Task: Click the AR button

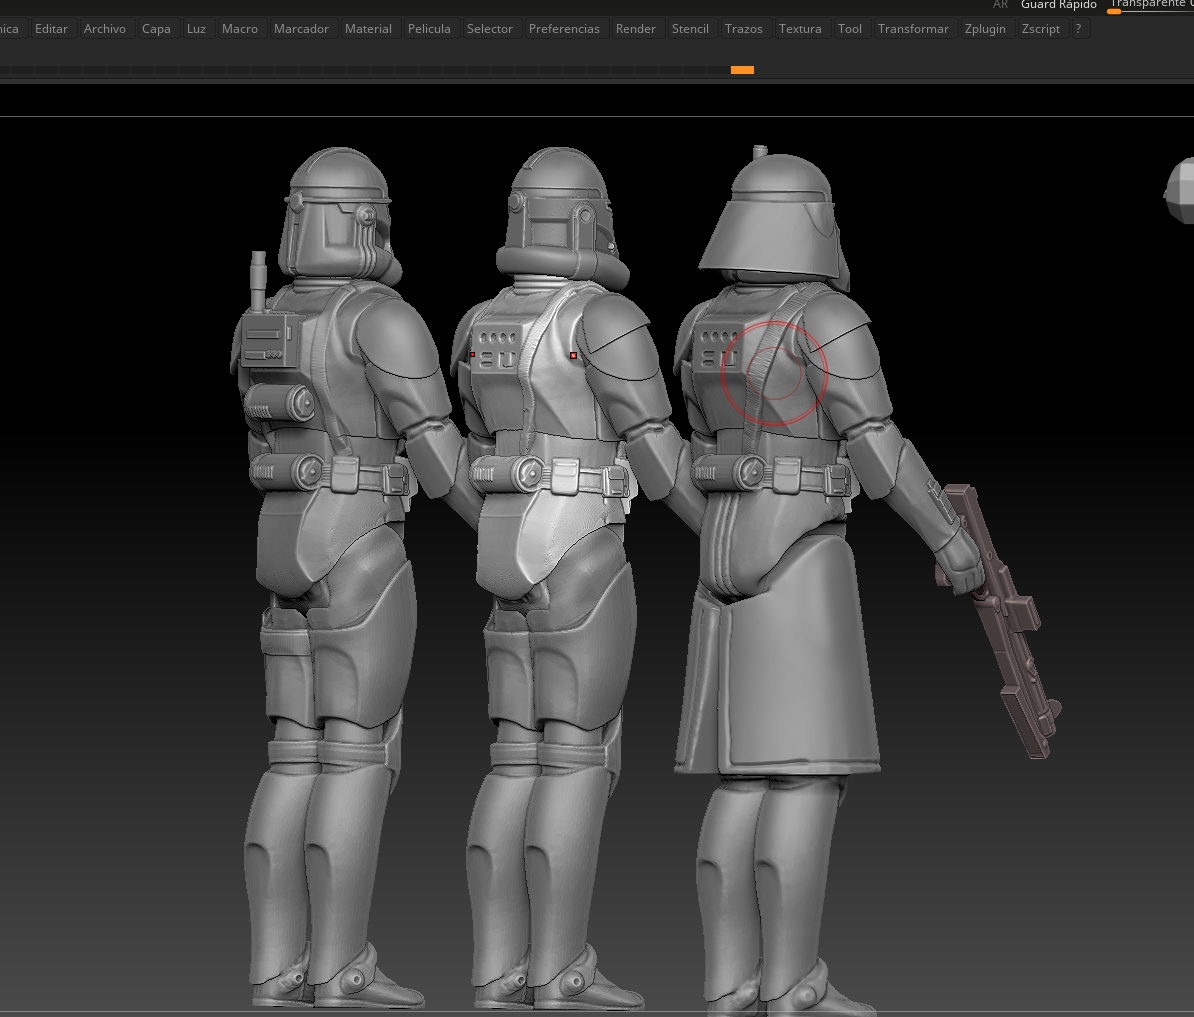Action: tap(1000, 5)
